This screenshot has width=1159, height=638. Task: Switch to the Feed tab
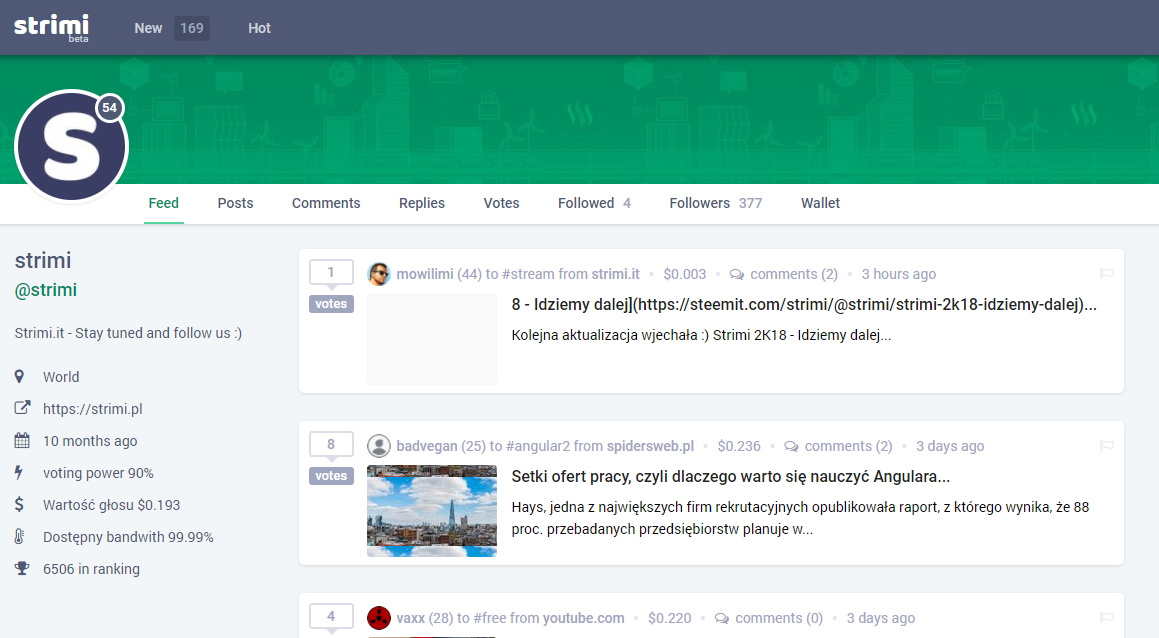click(x=163, y=203)
